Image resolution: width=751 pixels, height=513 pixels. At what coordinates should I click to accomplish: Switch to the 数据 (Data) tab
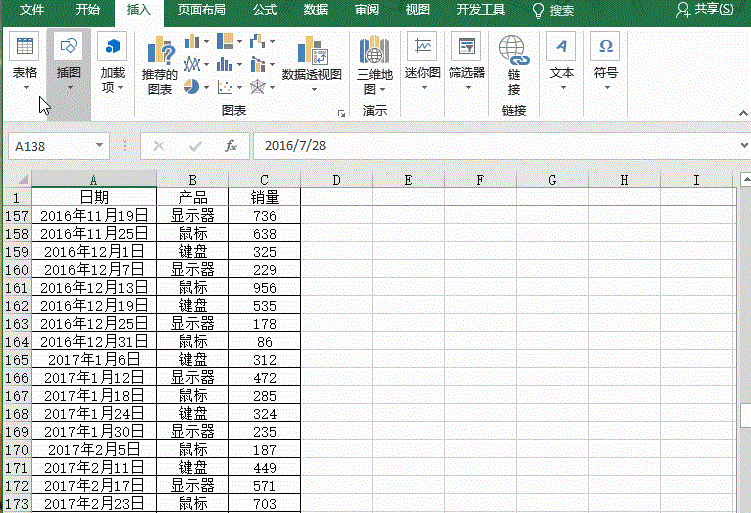pyautogui.click(x=315, y=10)
